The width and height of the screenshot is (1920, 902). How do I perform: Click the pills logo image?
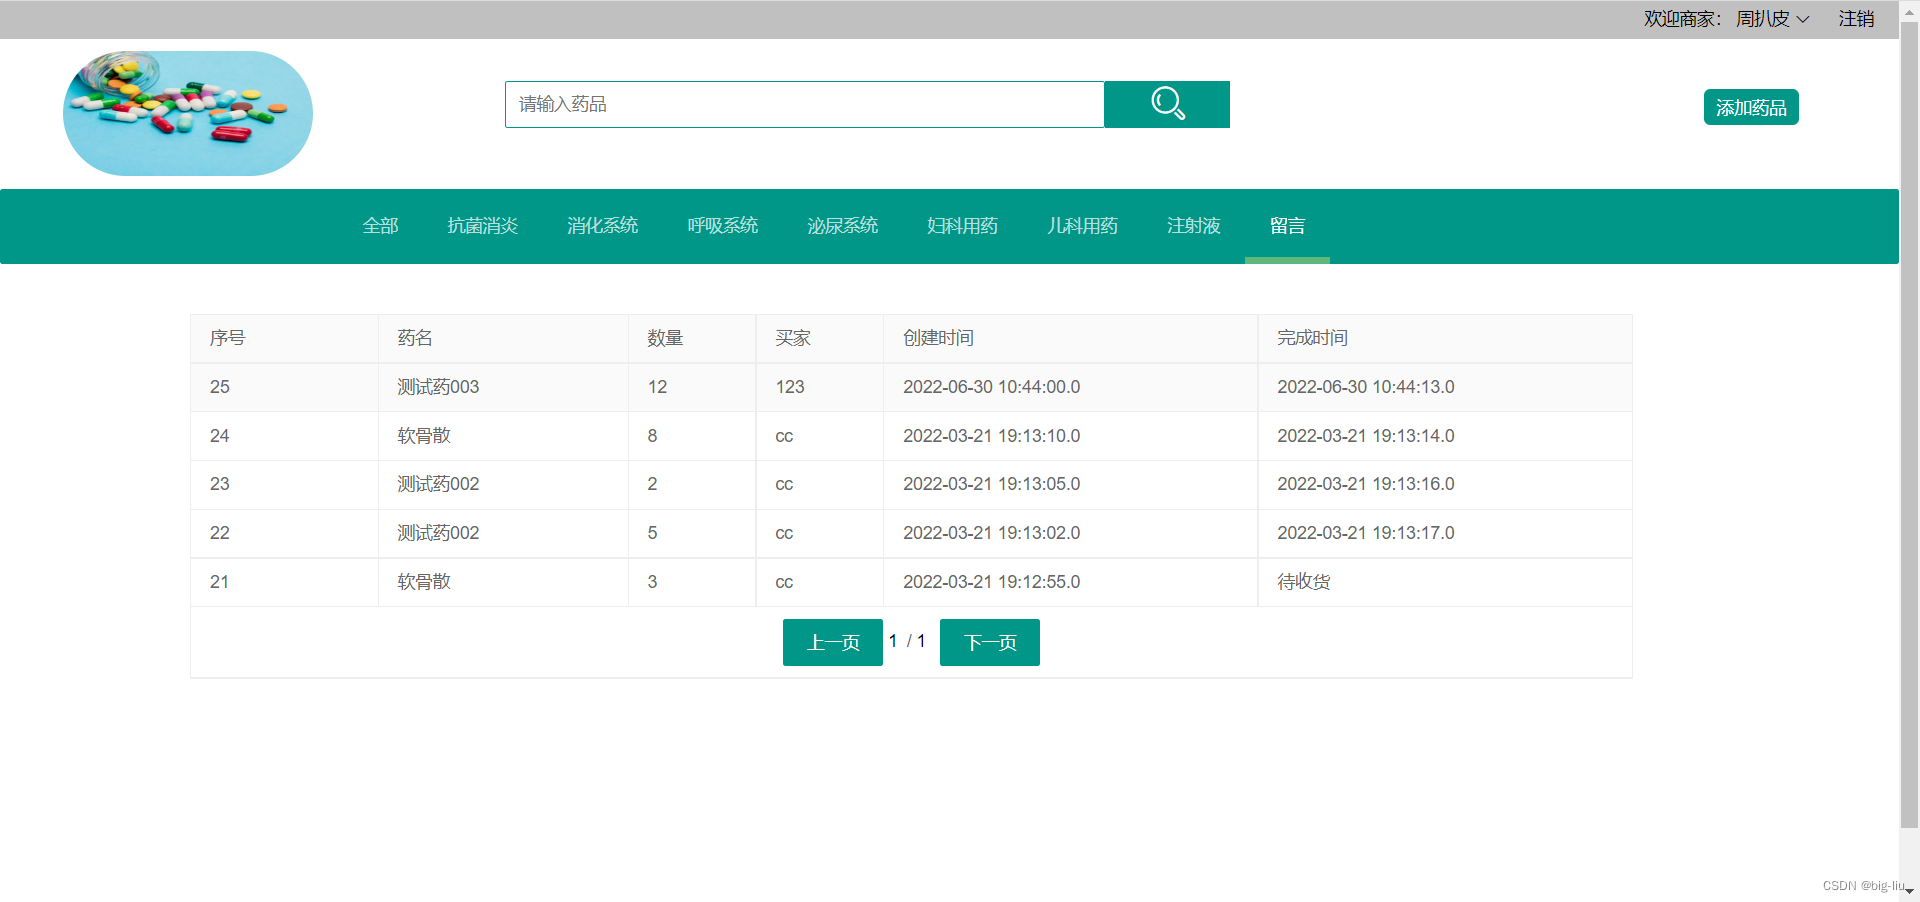(x=188, y=113)
